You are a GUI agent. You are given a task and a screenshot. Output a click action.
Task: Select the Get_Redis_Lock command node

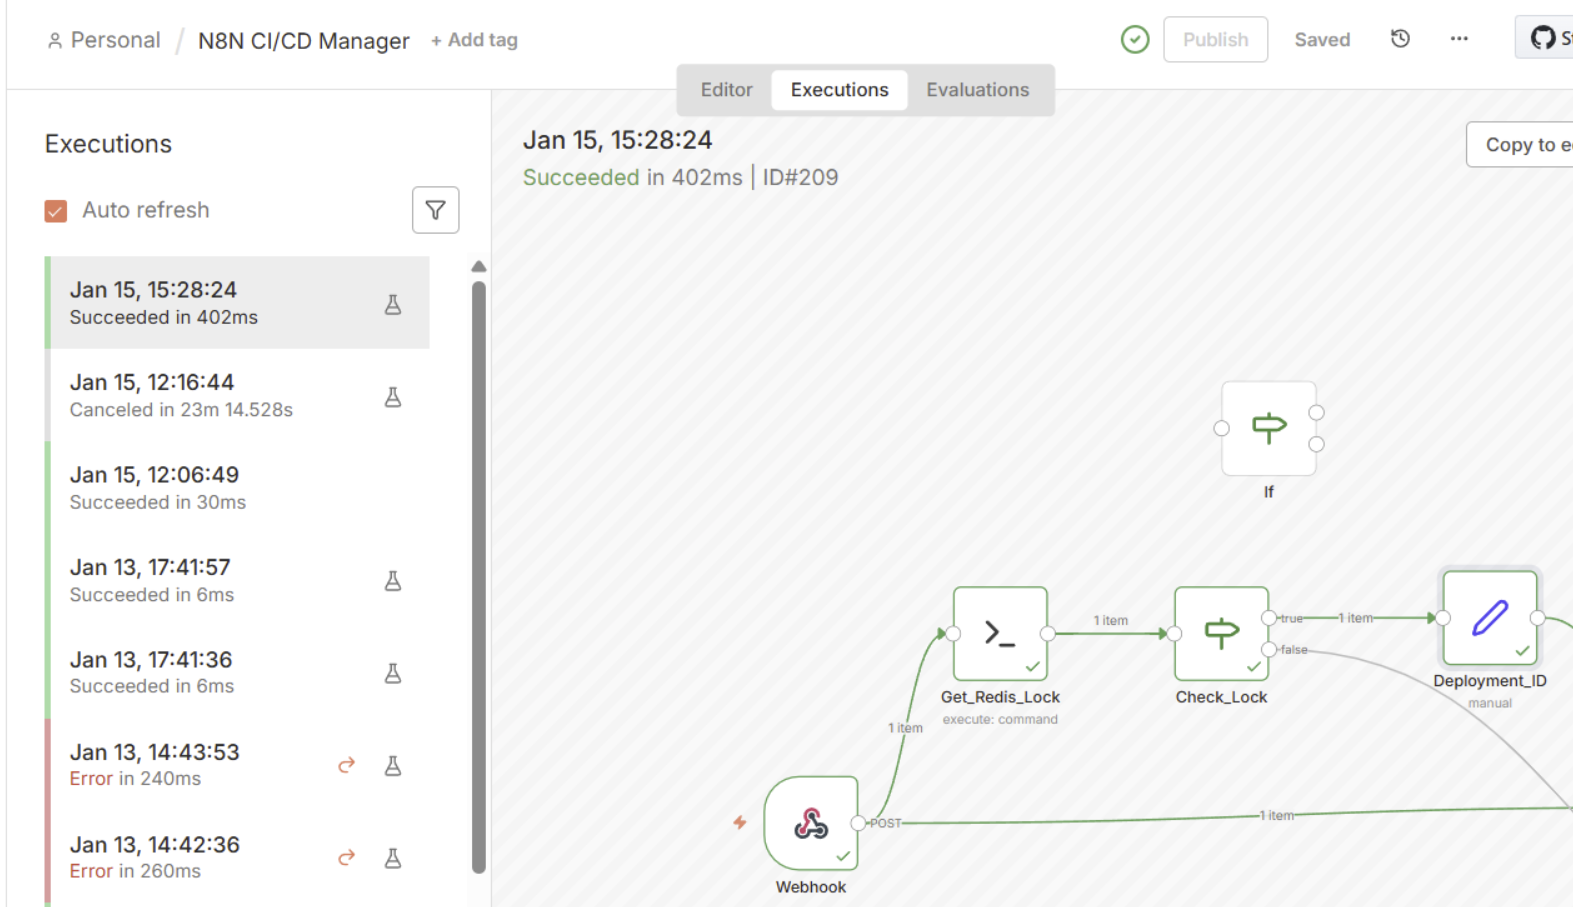[x=1000, y=633]
